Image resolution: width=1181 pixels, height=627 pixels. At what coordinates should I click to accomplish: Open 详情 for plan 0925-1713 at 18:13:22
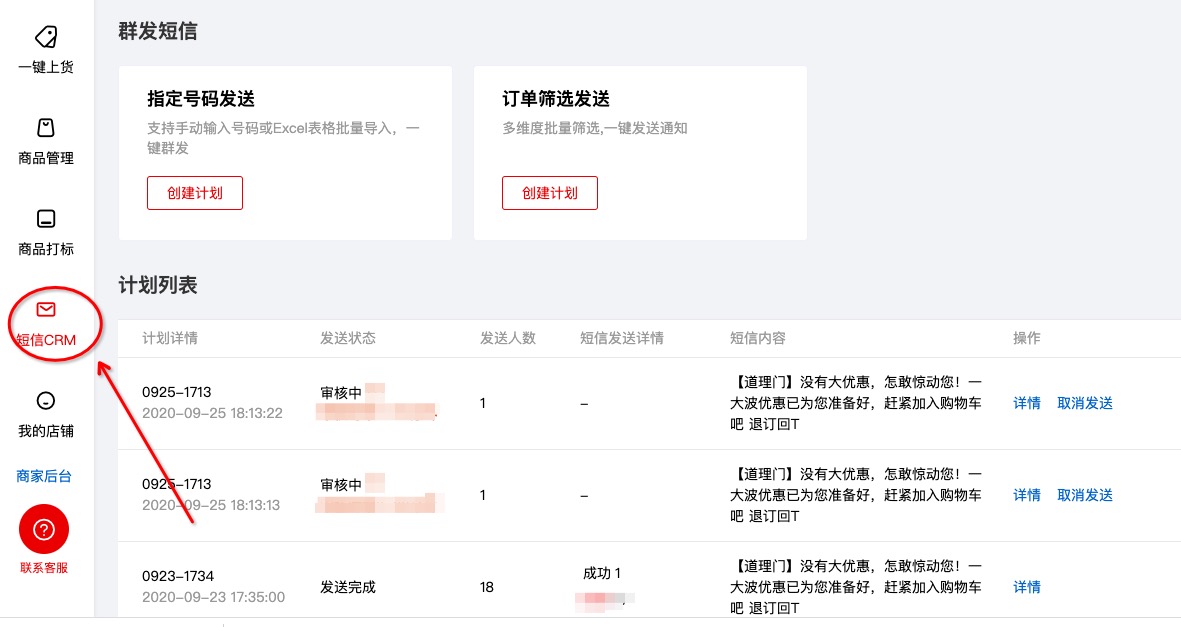pos(1026,403)
